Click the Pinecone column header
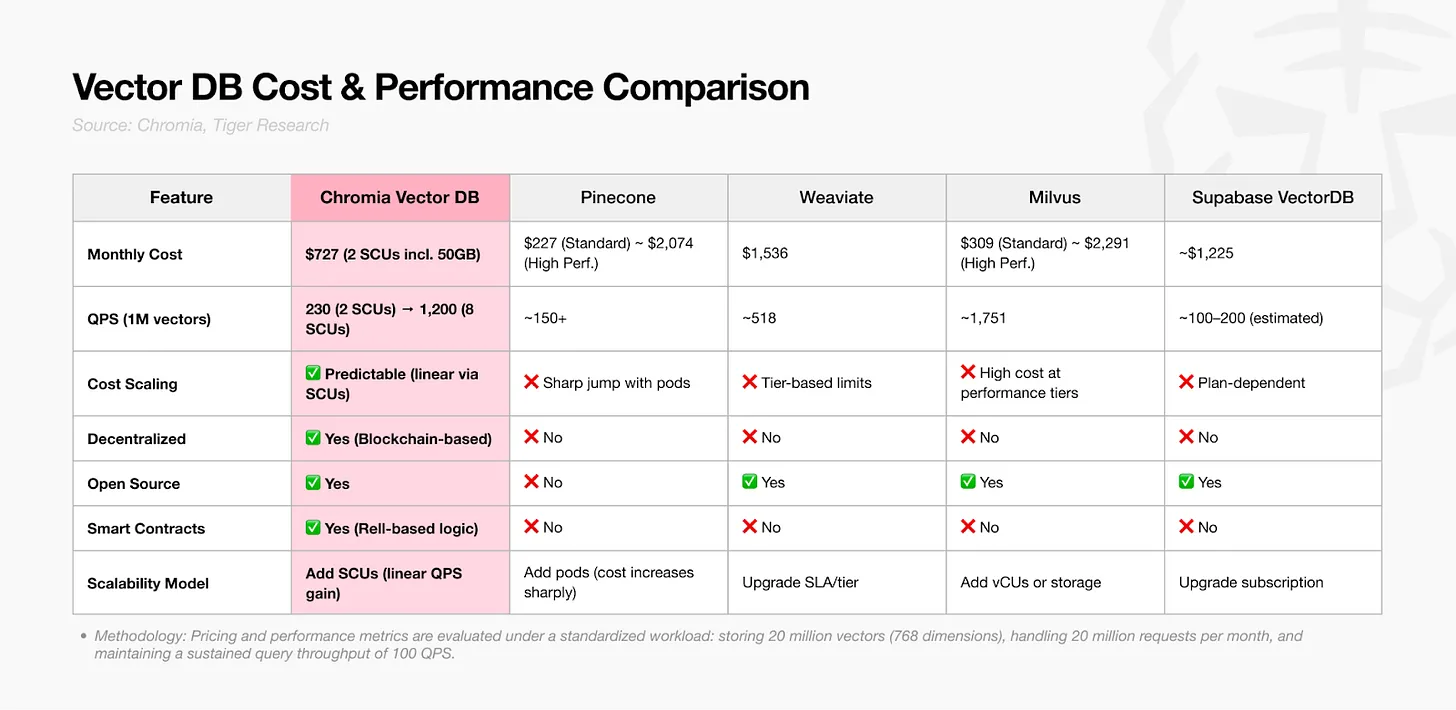 click(x=618, y=198)
